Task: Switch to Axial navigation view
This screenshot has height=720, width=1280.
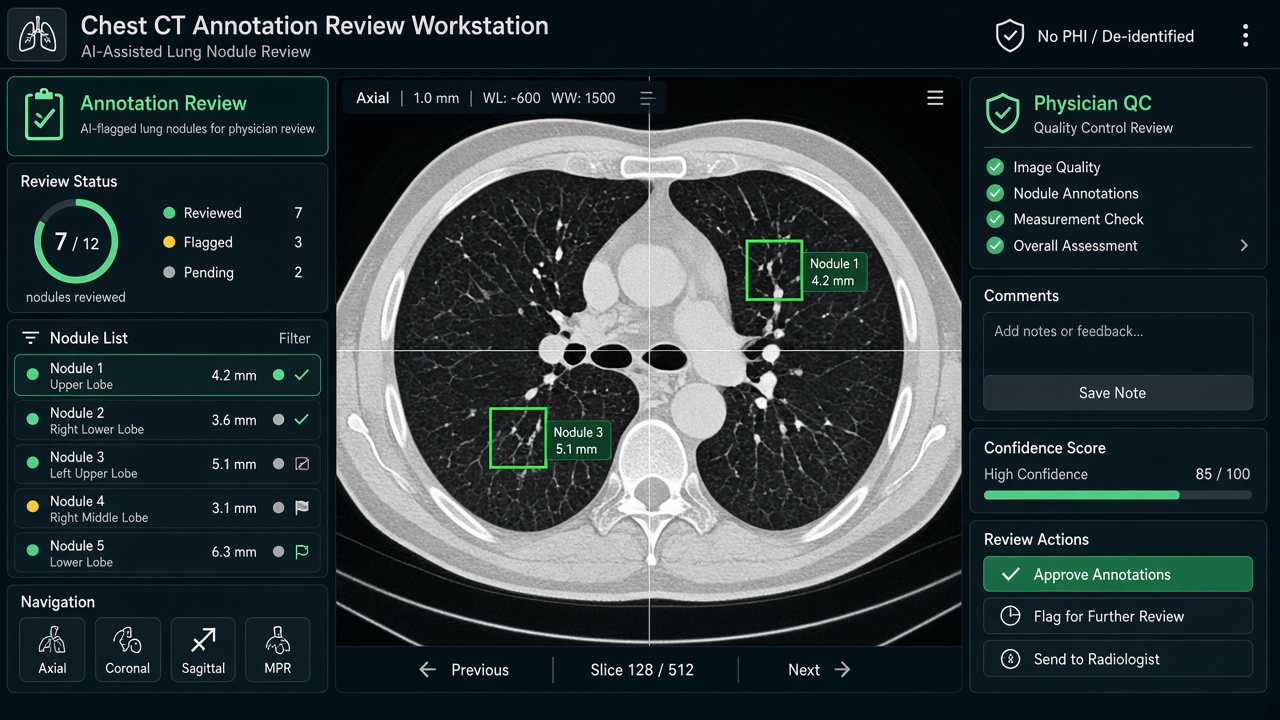Action: 52,650
